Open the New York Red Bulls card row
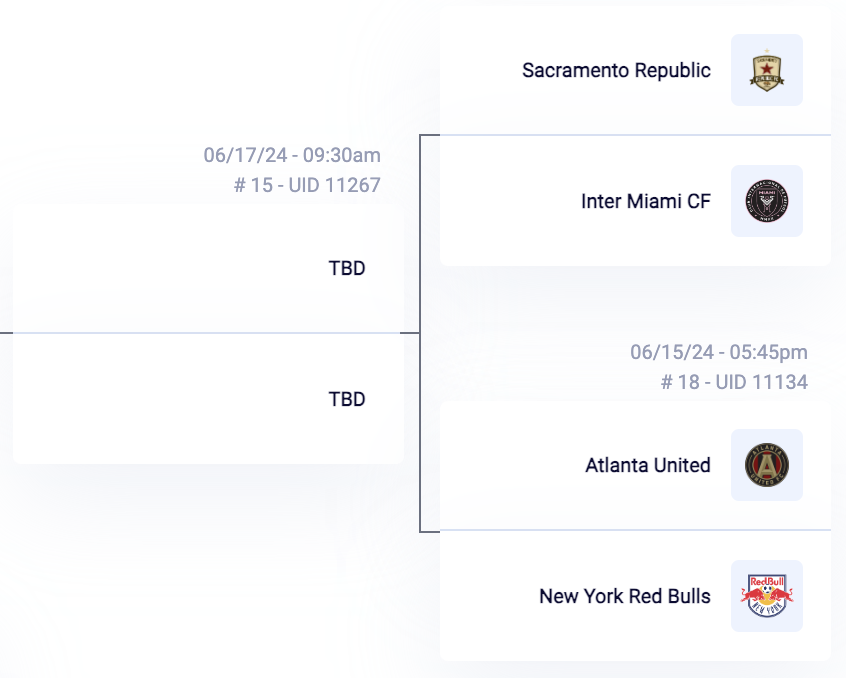The height and width of the screenshot is (678, 846). [635, 595]
